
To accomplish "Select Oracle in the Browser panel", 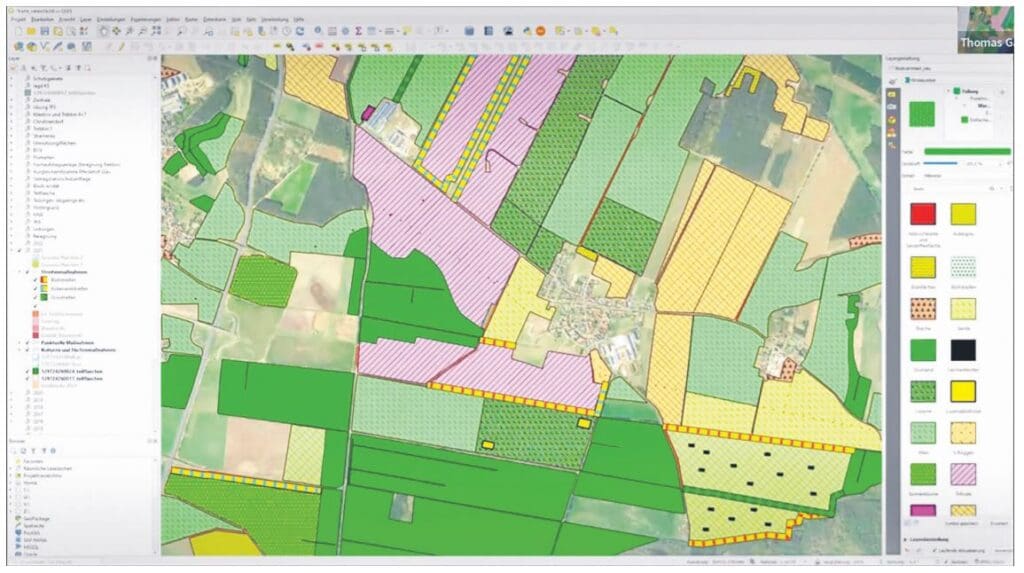I will [x=30, y=555].
